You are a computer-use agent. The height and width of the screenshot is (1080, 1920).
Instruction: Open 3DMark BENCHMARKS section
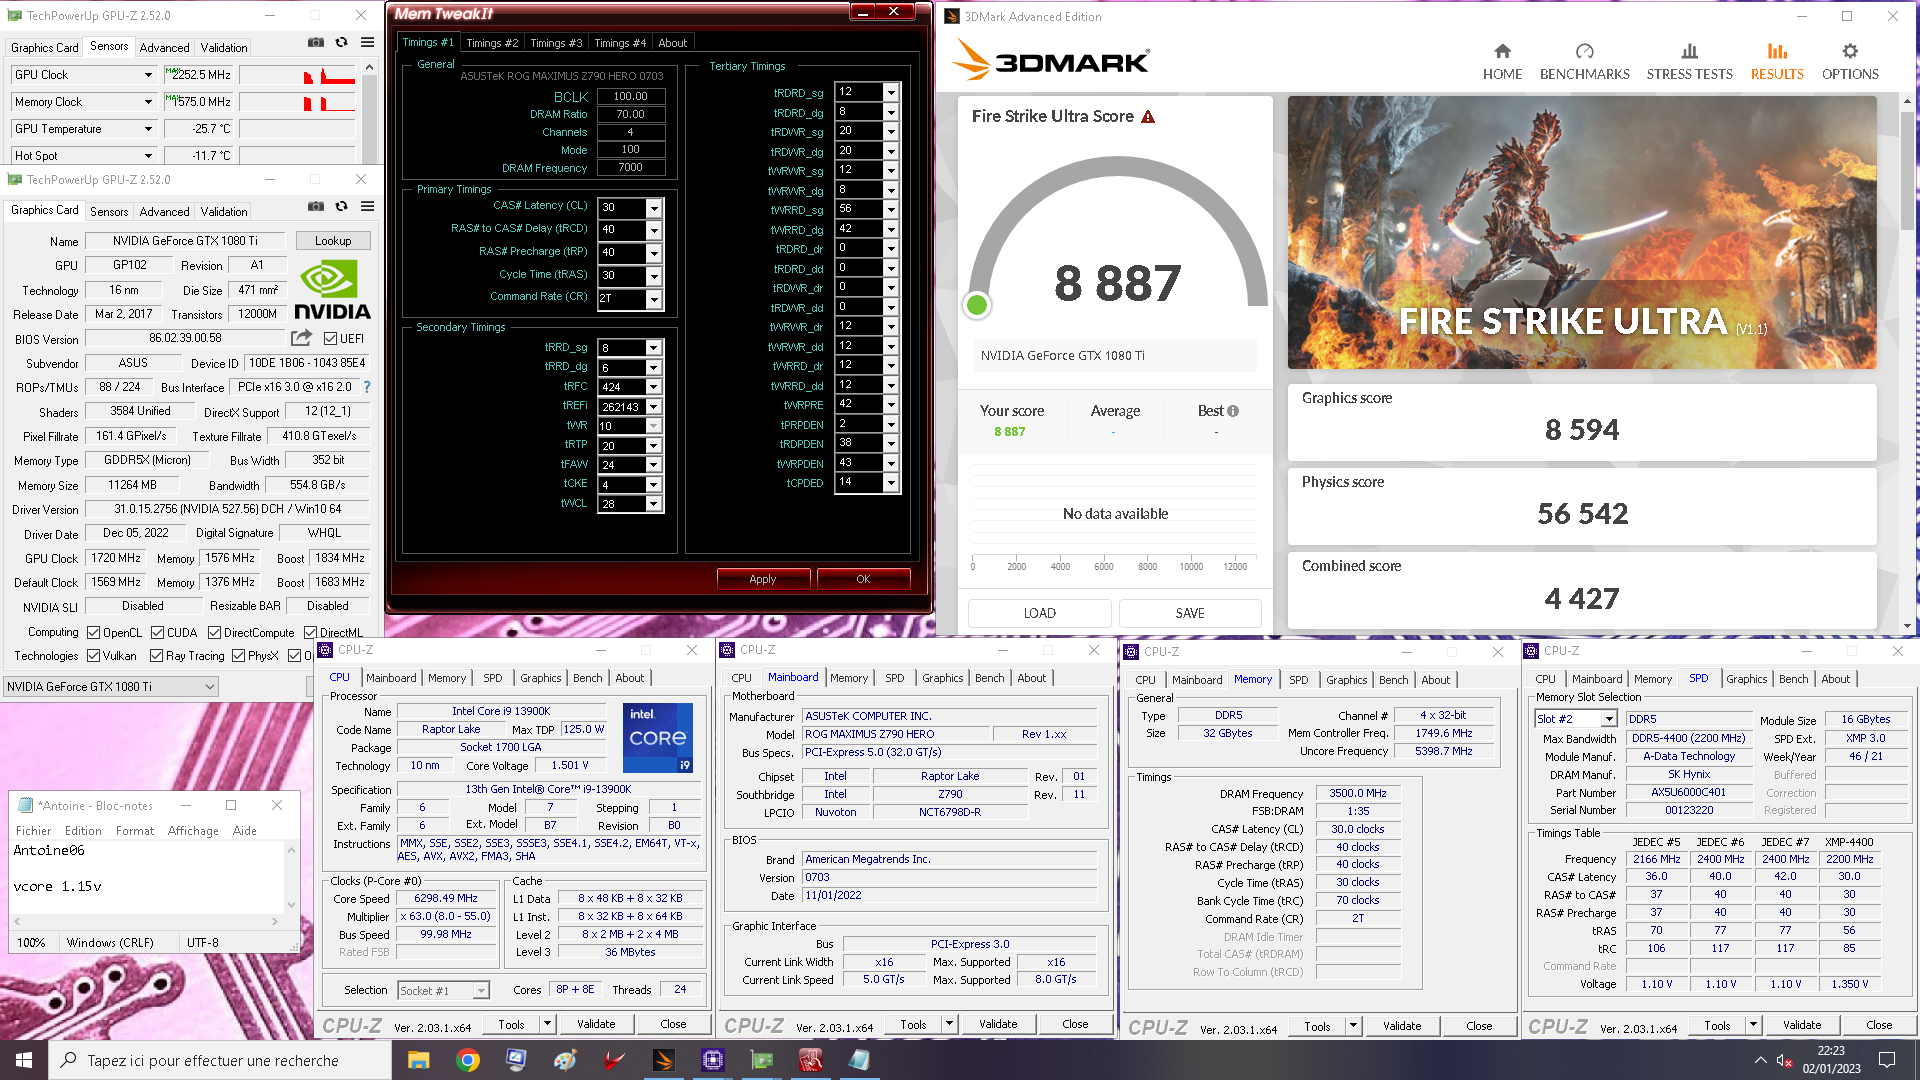click(1584, 62)
